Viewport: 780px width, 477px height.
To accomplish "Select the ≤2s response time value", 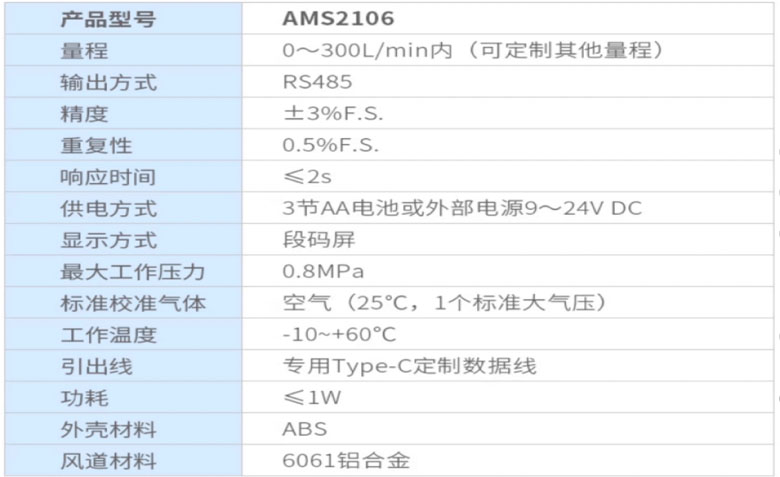I will [307, 177].
